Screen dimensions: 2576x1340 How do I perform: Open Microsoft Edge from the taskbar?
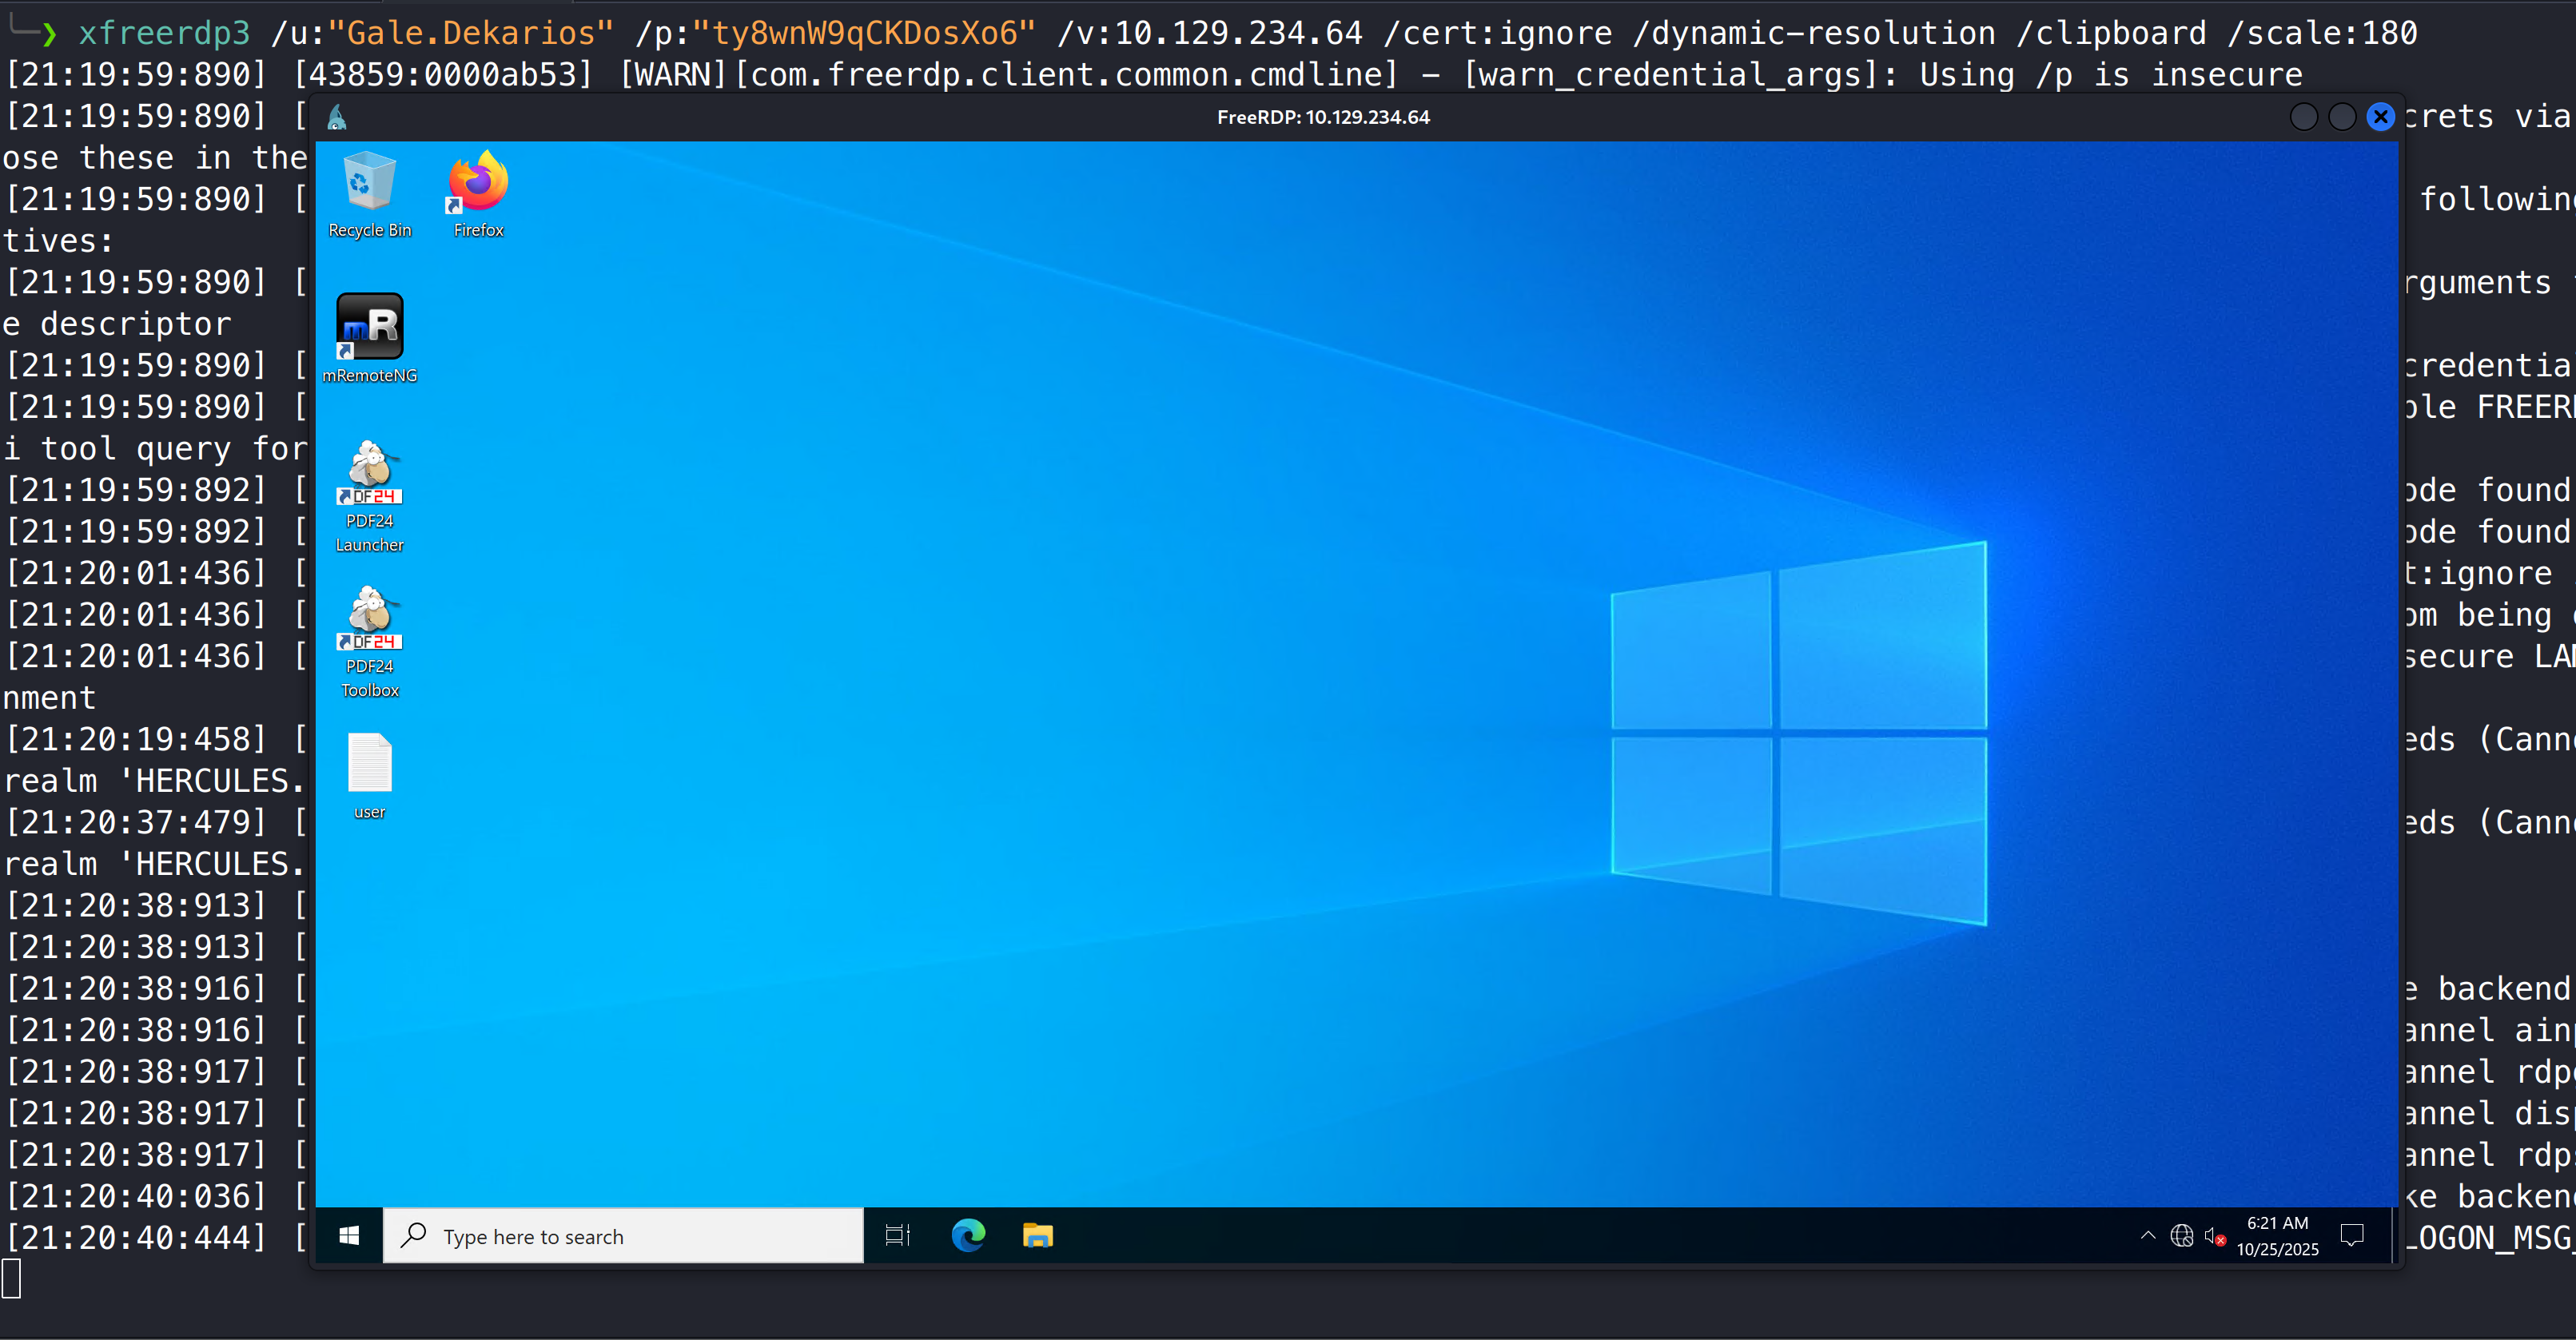[x=967, y=1236]
